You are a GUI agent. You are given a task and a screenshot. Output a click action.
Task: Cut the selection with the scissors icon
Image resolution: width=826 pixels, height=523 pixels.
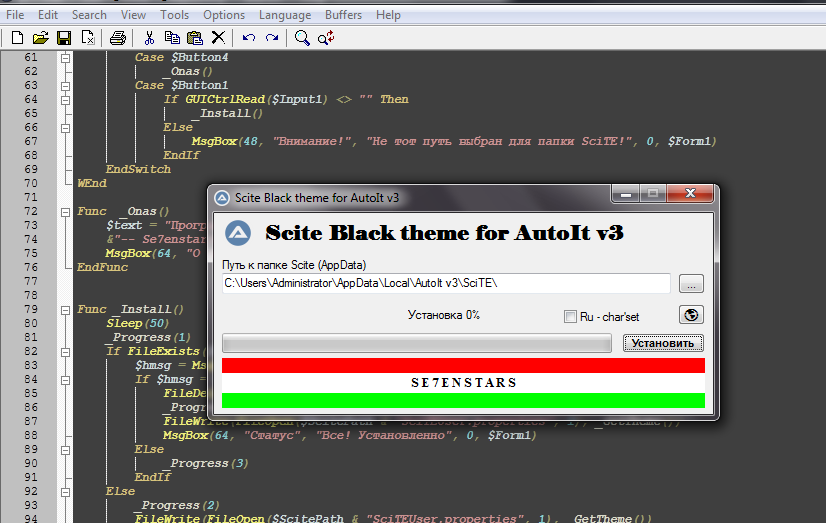149,38
